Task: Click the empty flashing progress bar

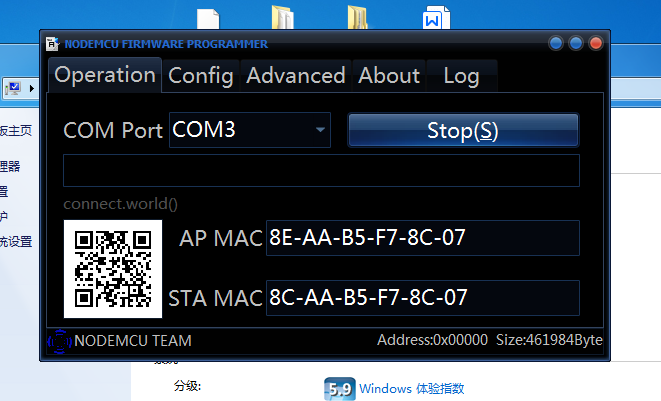Action: coord(321,170)
